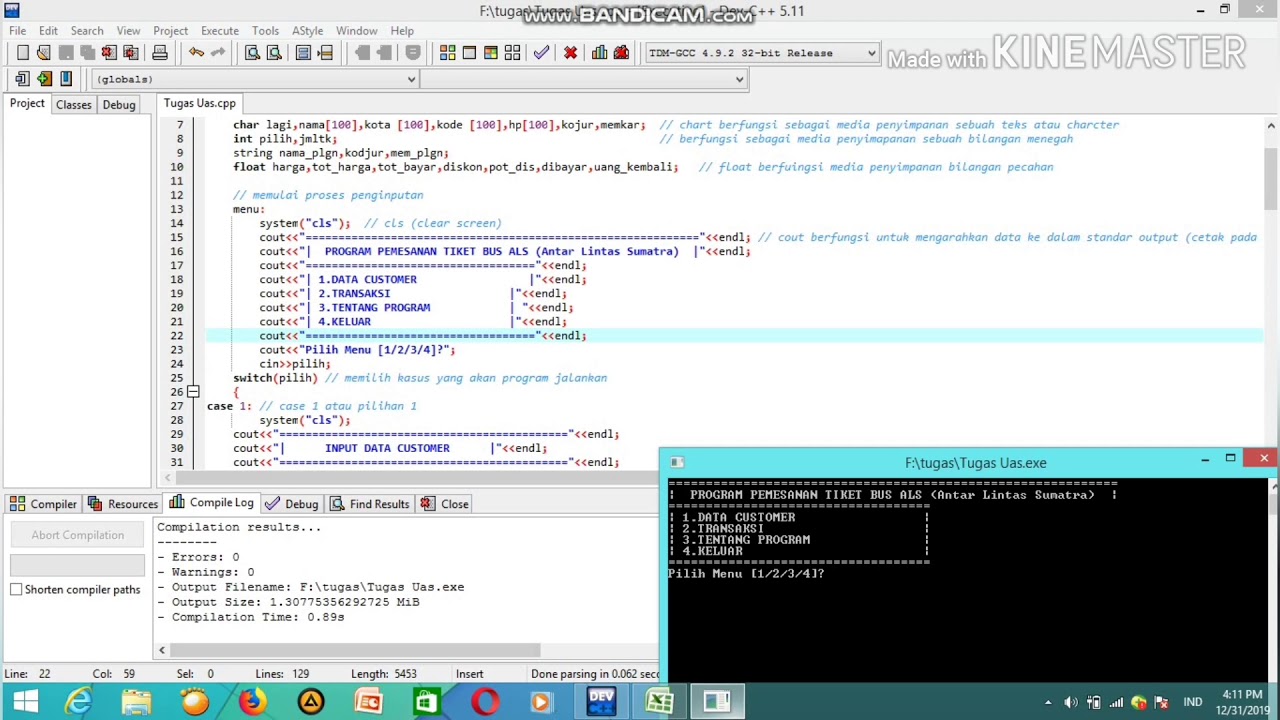Click the Profile Analysis chart icon
Screen dimensions: 1280x720
(599, 53)
